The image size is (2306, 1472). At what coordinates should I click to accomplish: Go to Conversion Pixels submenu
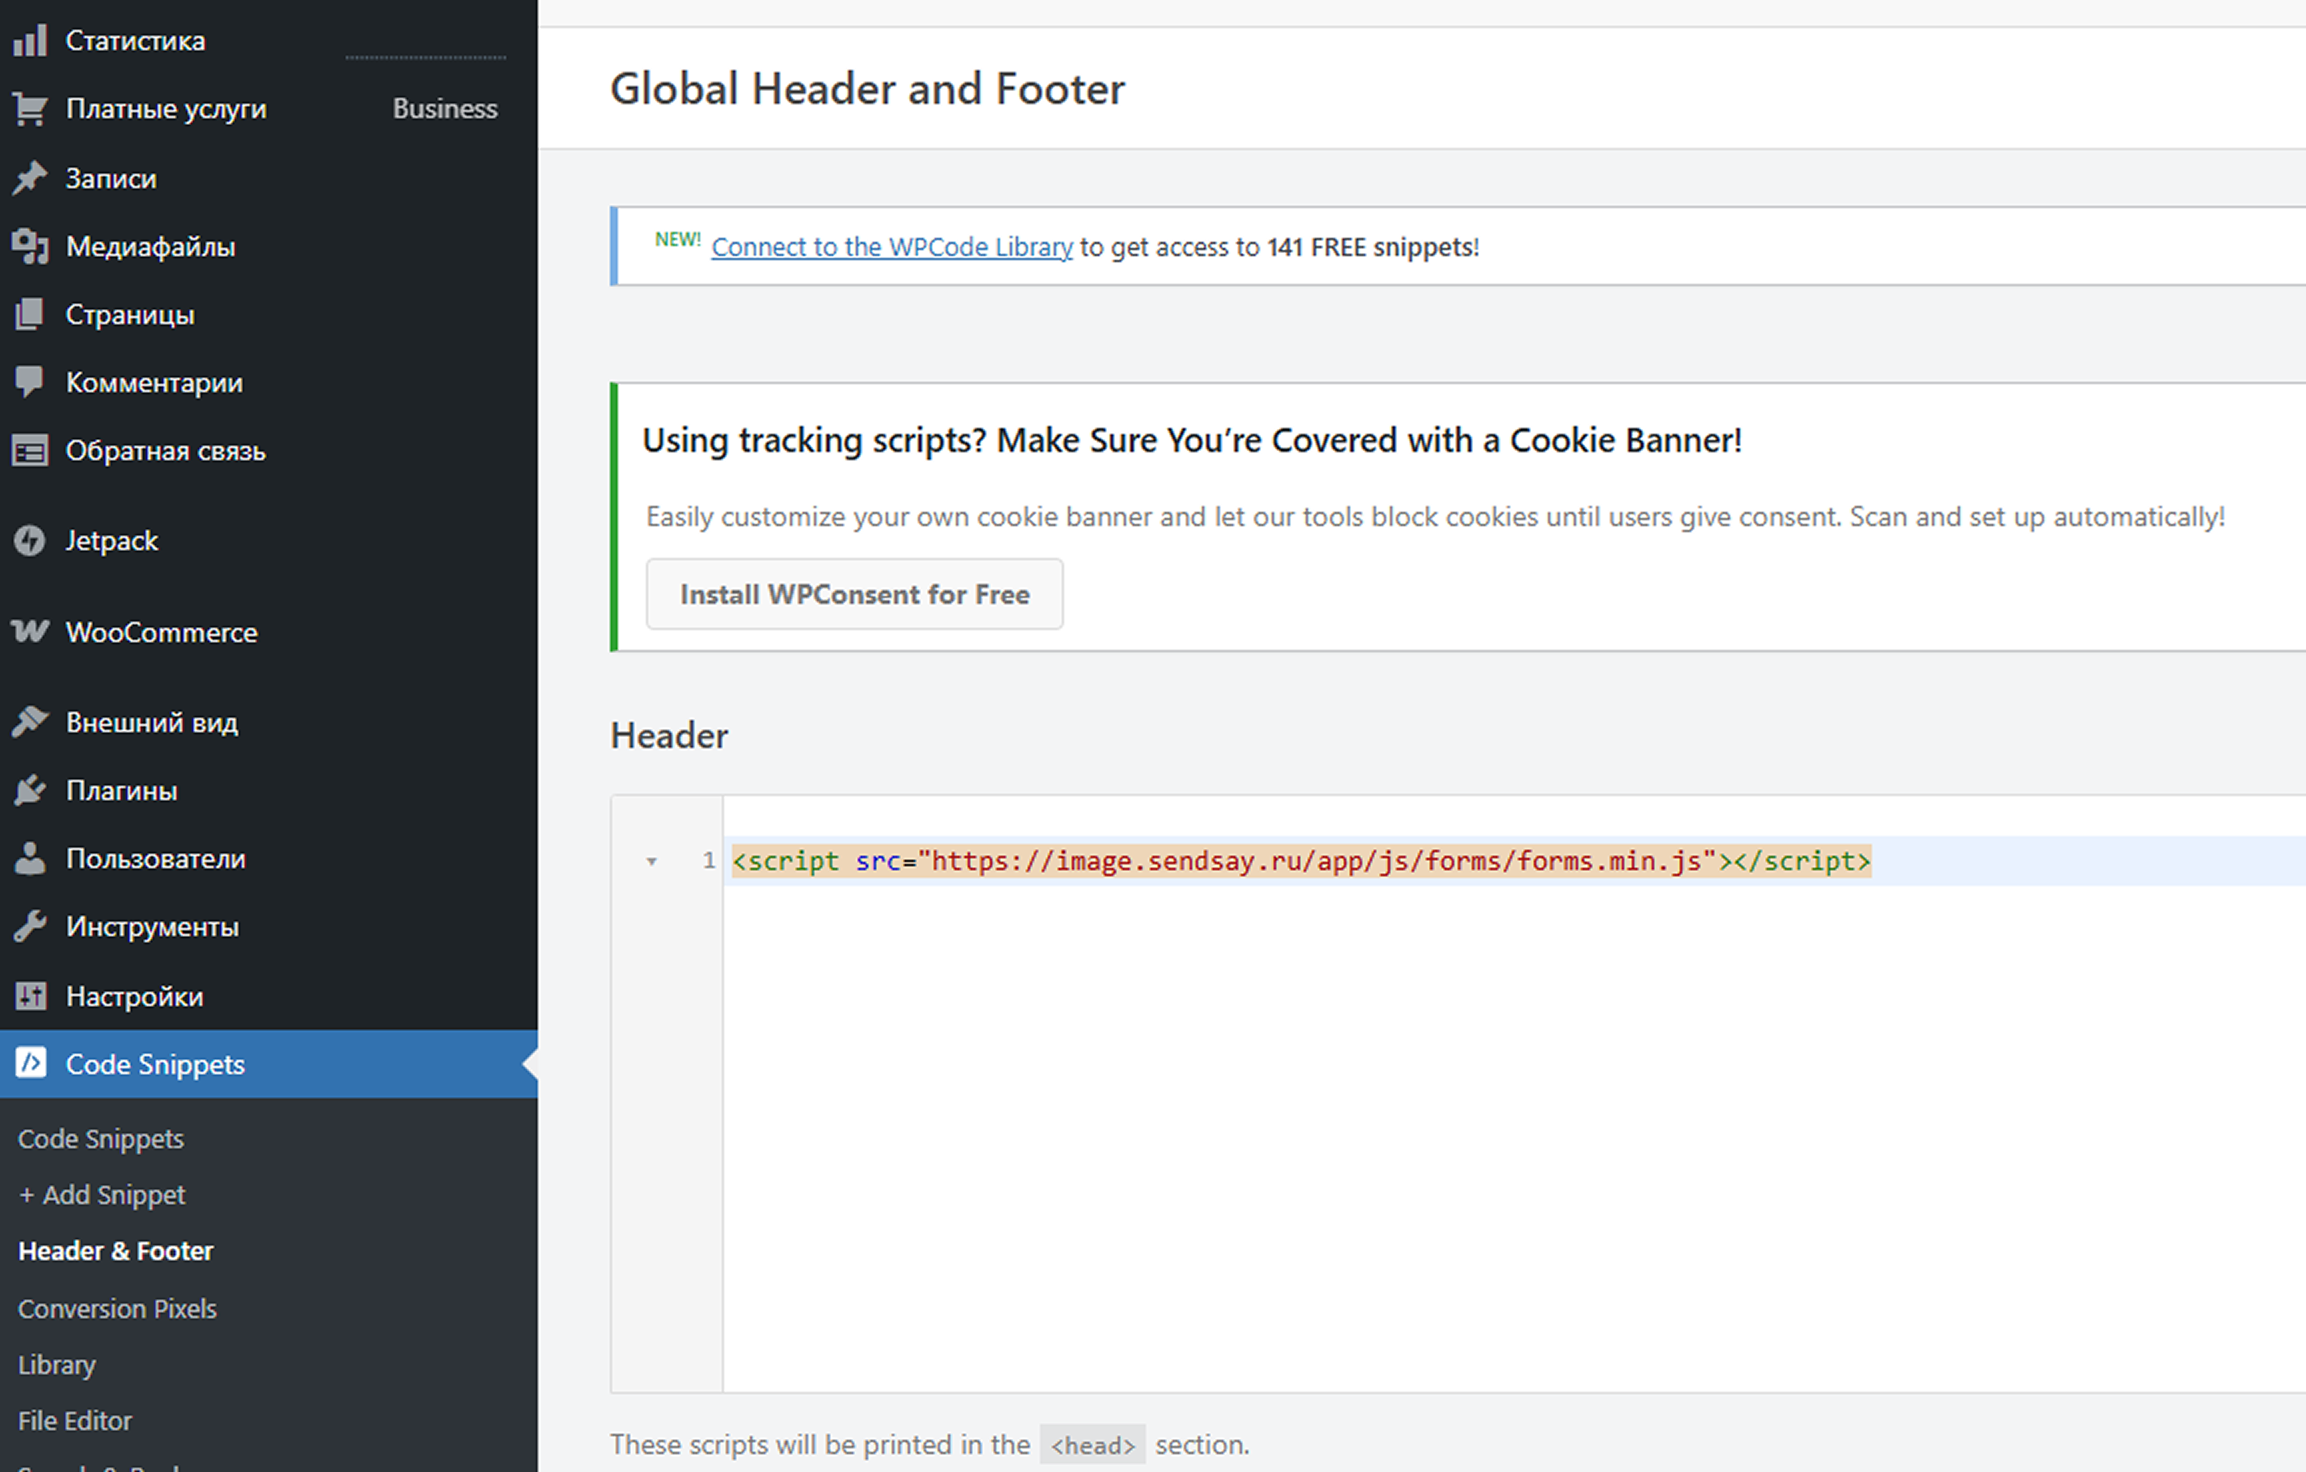[117, 1308]
